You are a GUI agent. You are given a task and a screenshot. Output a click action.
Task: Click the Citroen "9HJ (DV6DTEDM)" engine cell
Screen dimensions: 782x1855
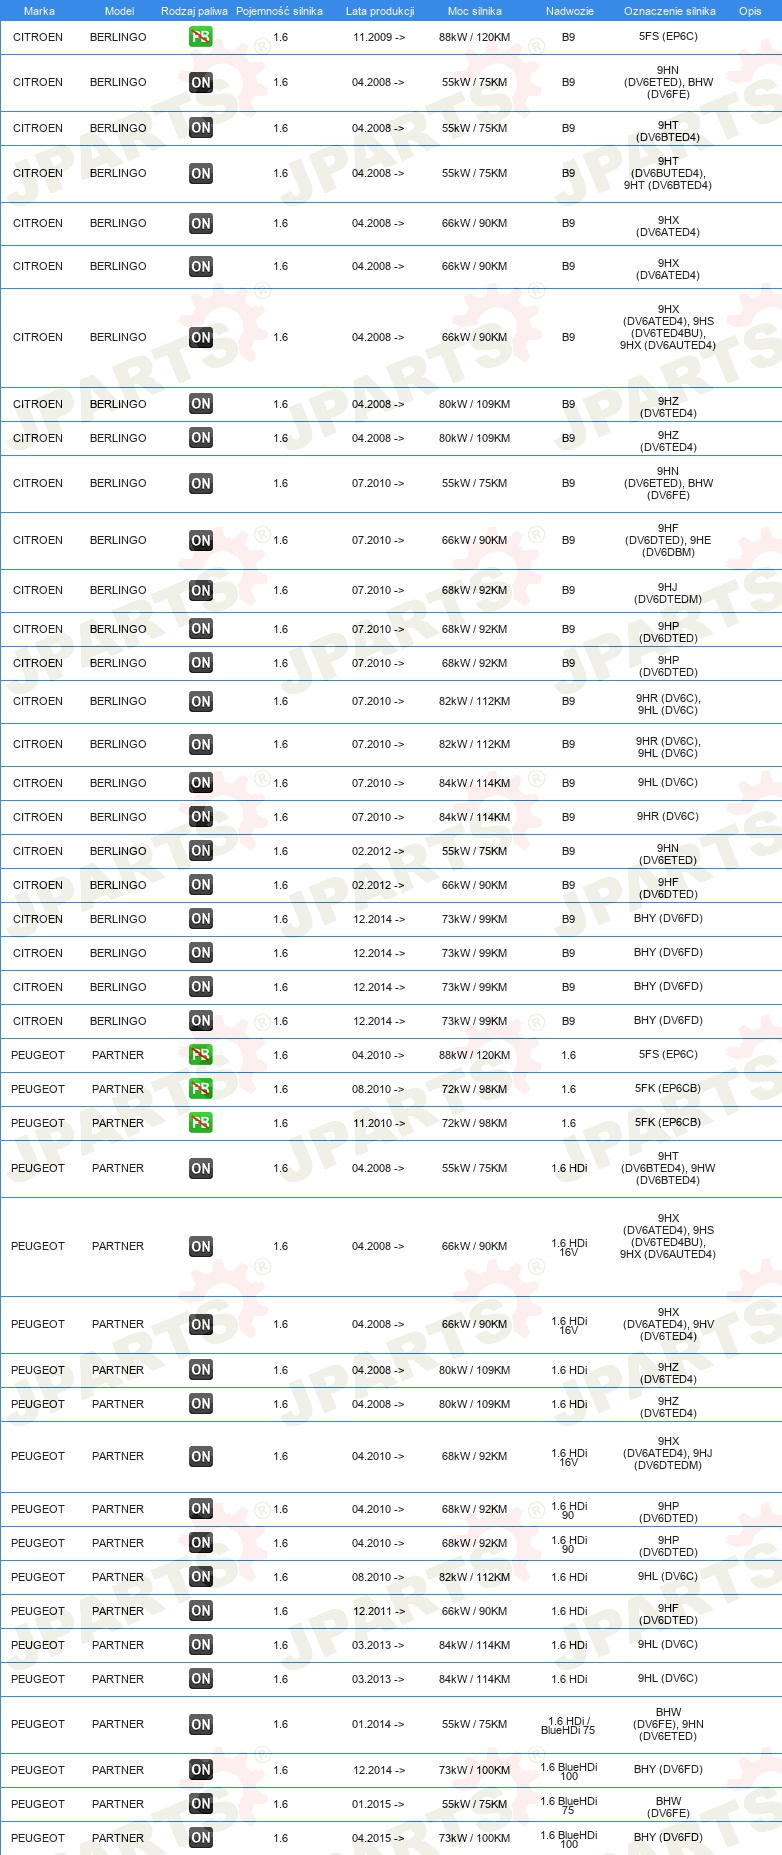[x=668, y=594]
